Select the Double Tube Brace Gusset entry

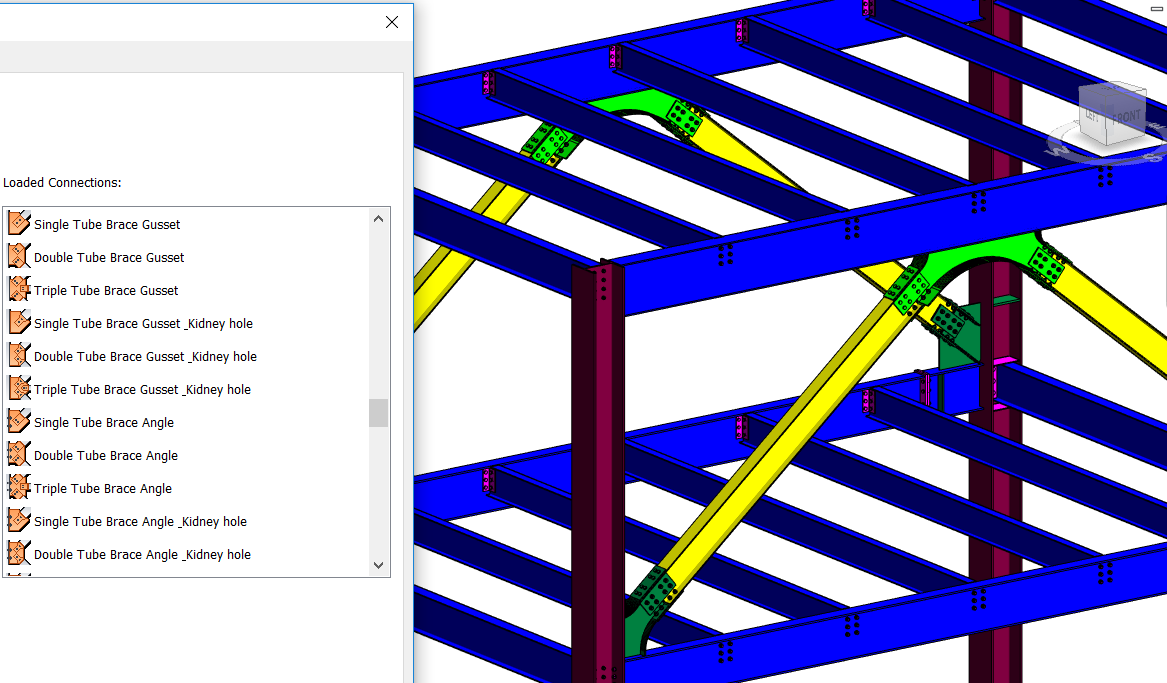(x=110, y=256)
